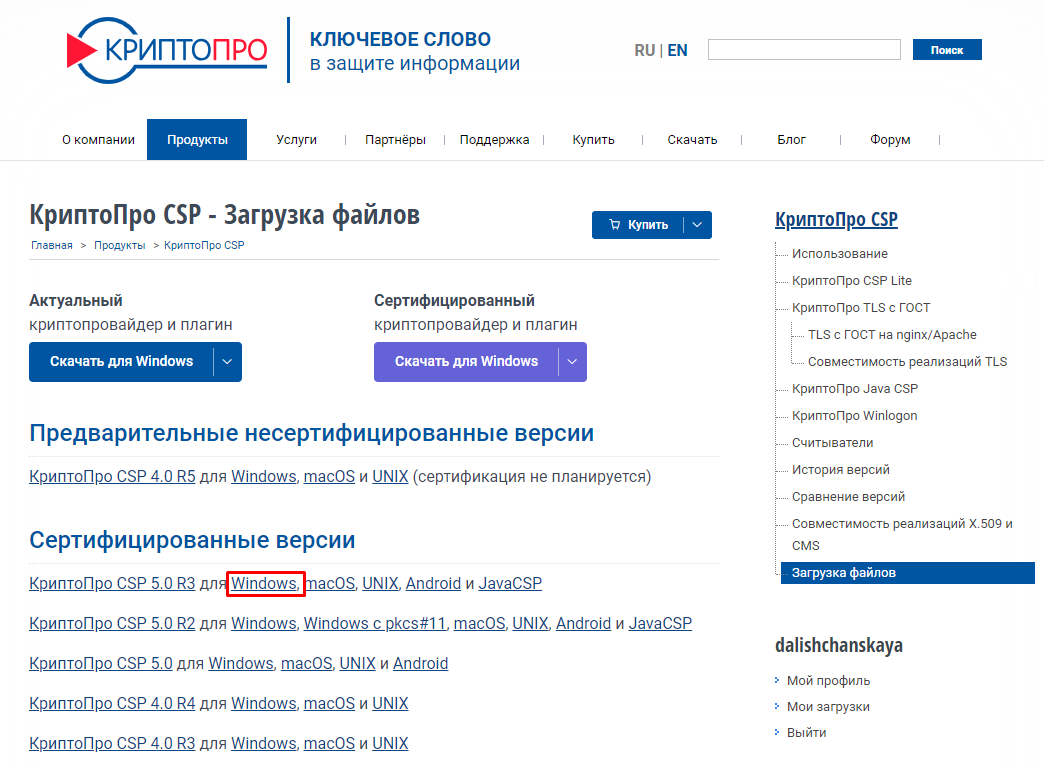Image resolution: width=1044 pixels, height=767 pixels.
Task: Download Сертифицированный криптопровайдер for Windows
Action: [x=466, y=362]
